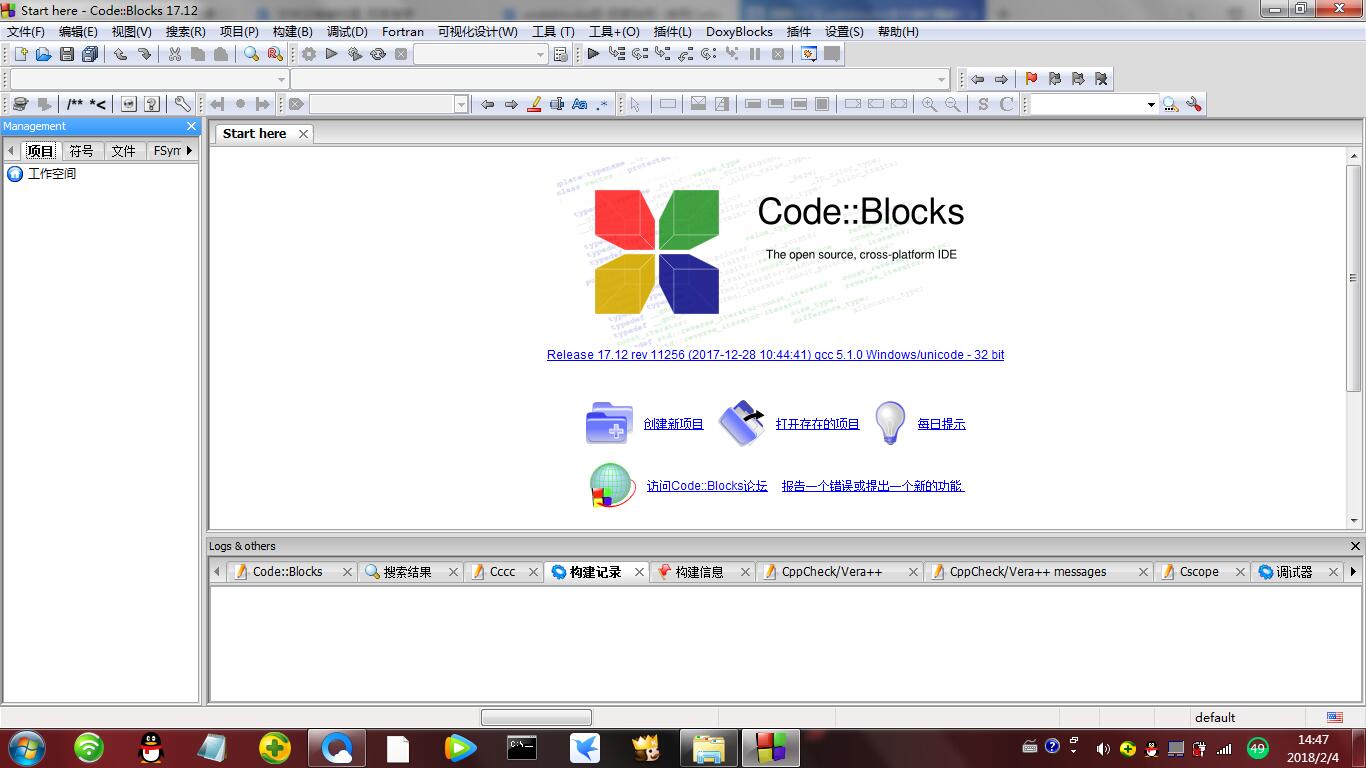Click the doxygen line comment icon

[98, 104]
